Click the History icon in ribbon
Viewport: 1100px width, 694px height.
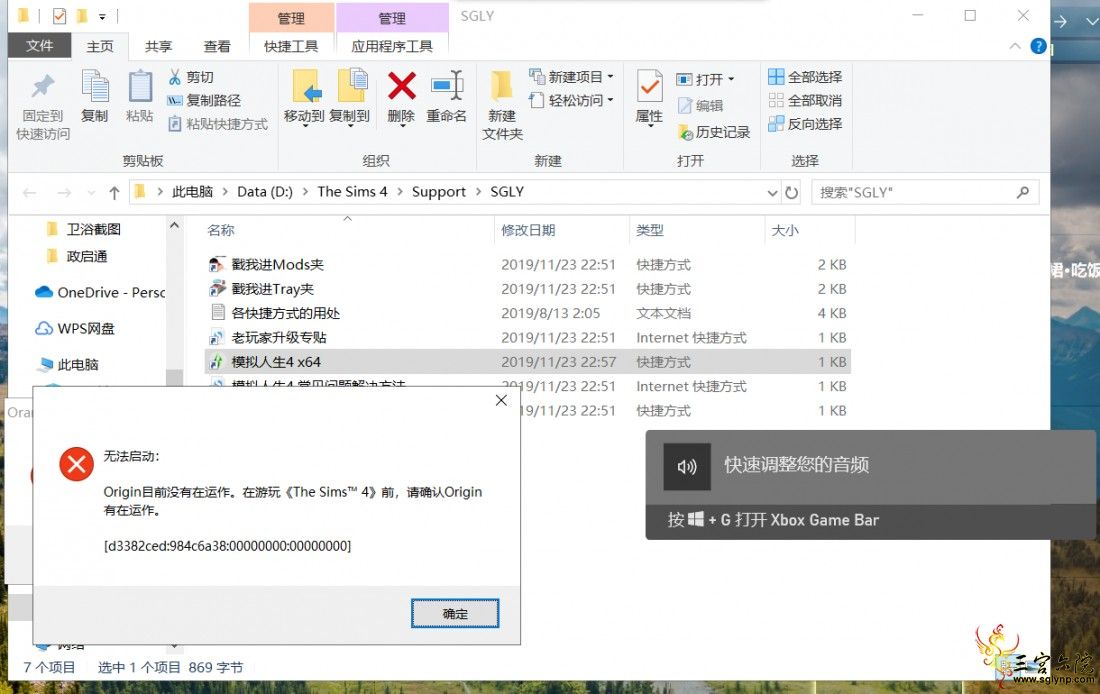tap(685, 132)
